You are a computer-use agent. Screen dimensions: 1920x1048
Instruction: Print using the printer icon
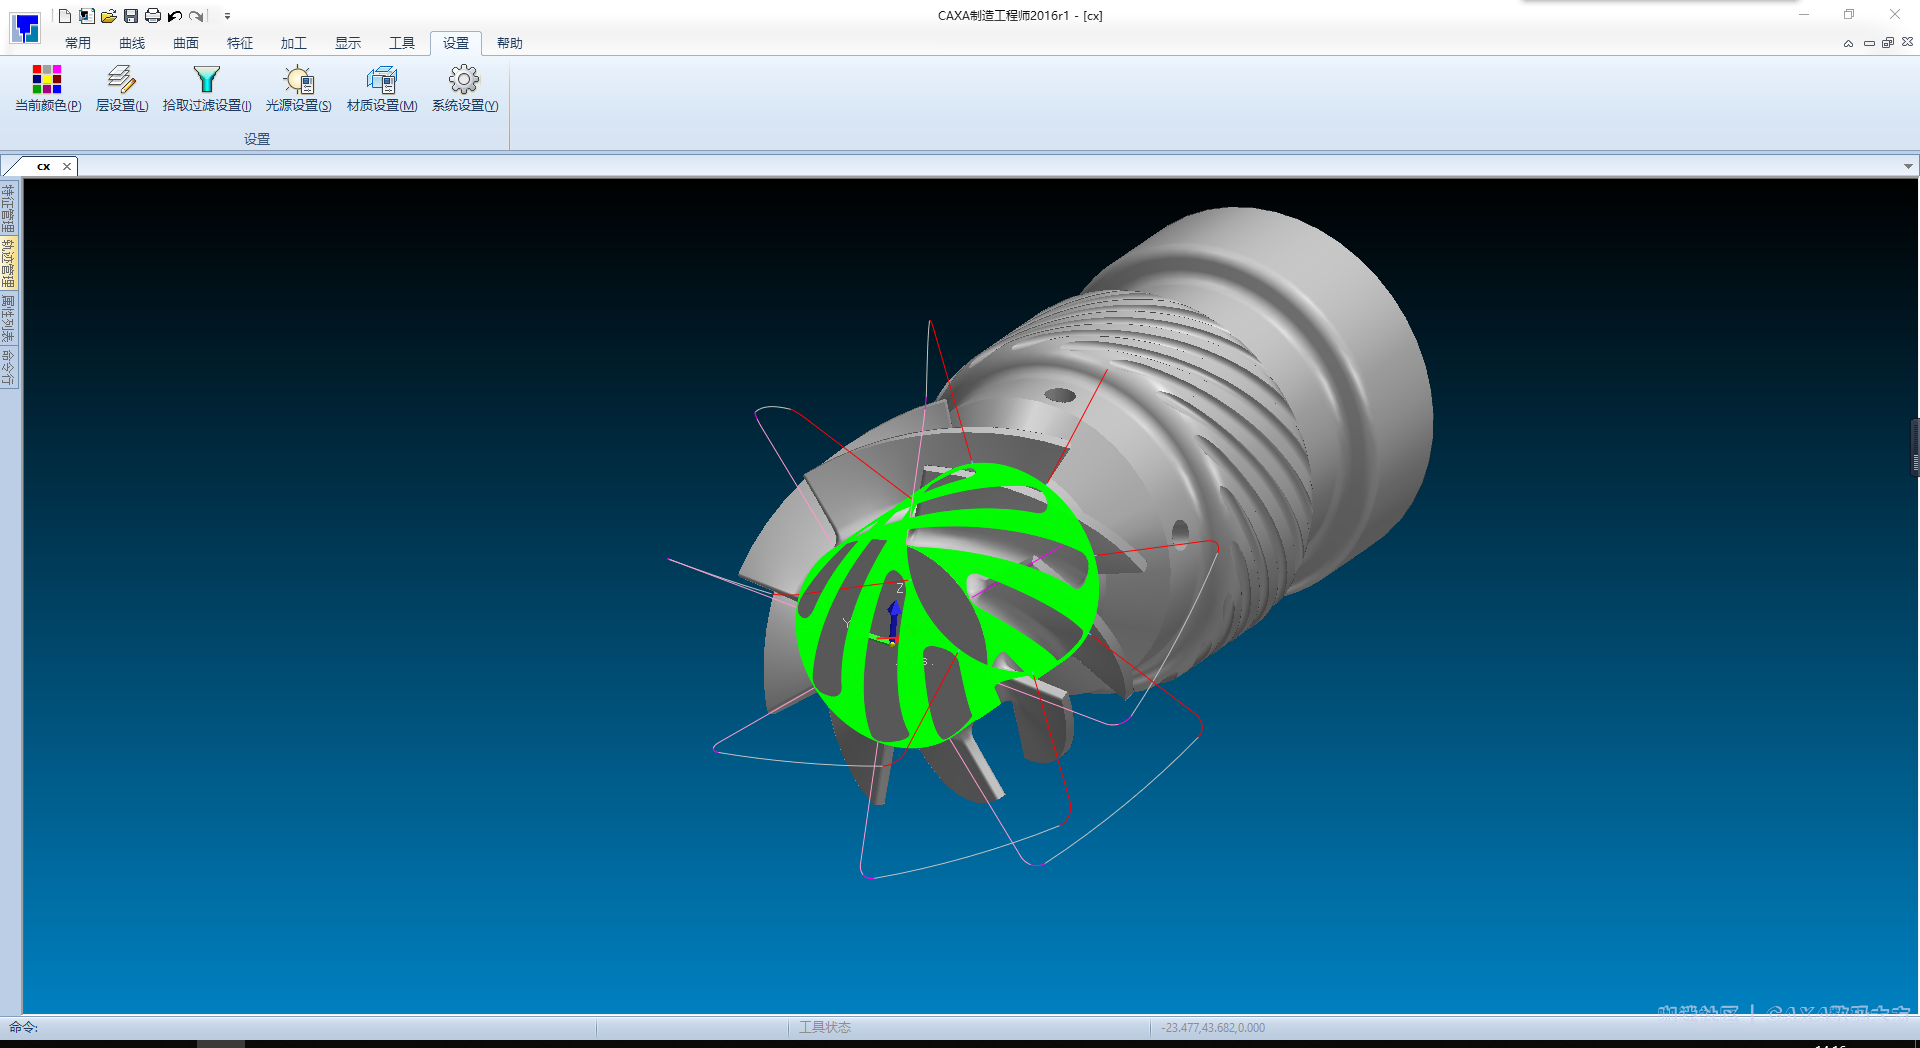tap(153, 16)
